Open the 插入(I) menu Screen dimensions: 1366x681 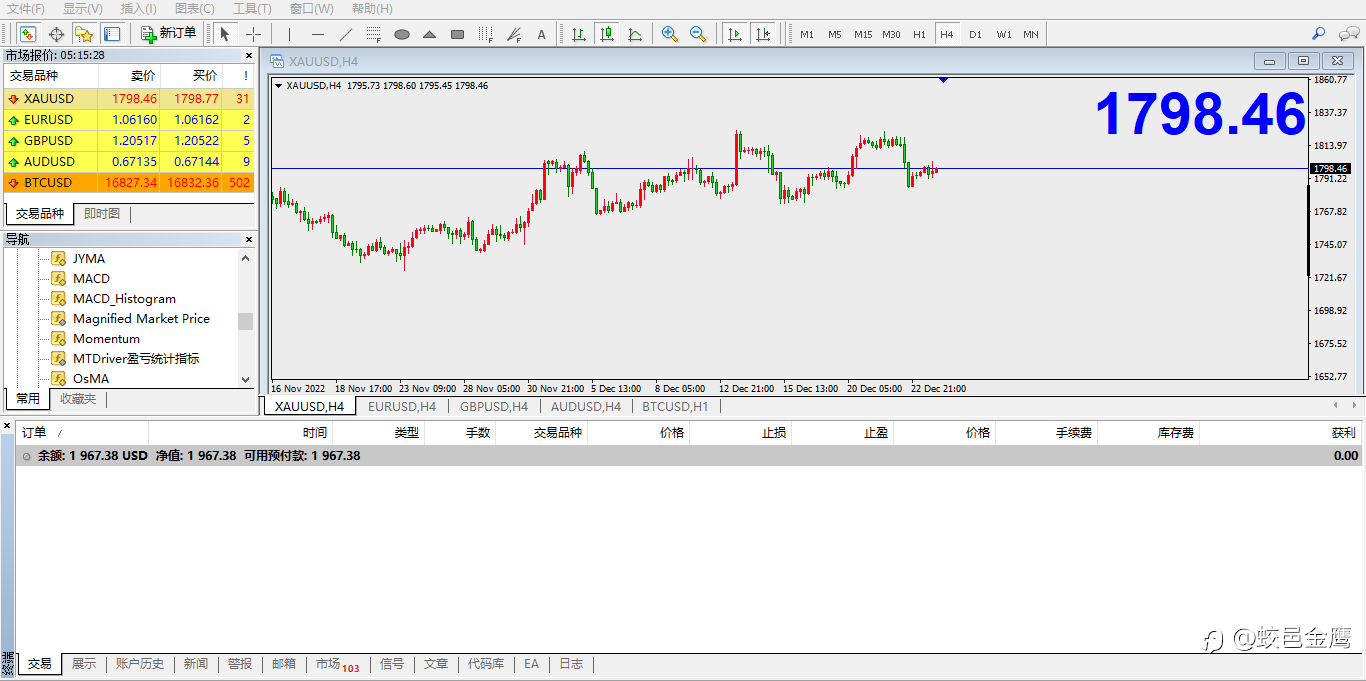pos(139,8)
